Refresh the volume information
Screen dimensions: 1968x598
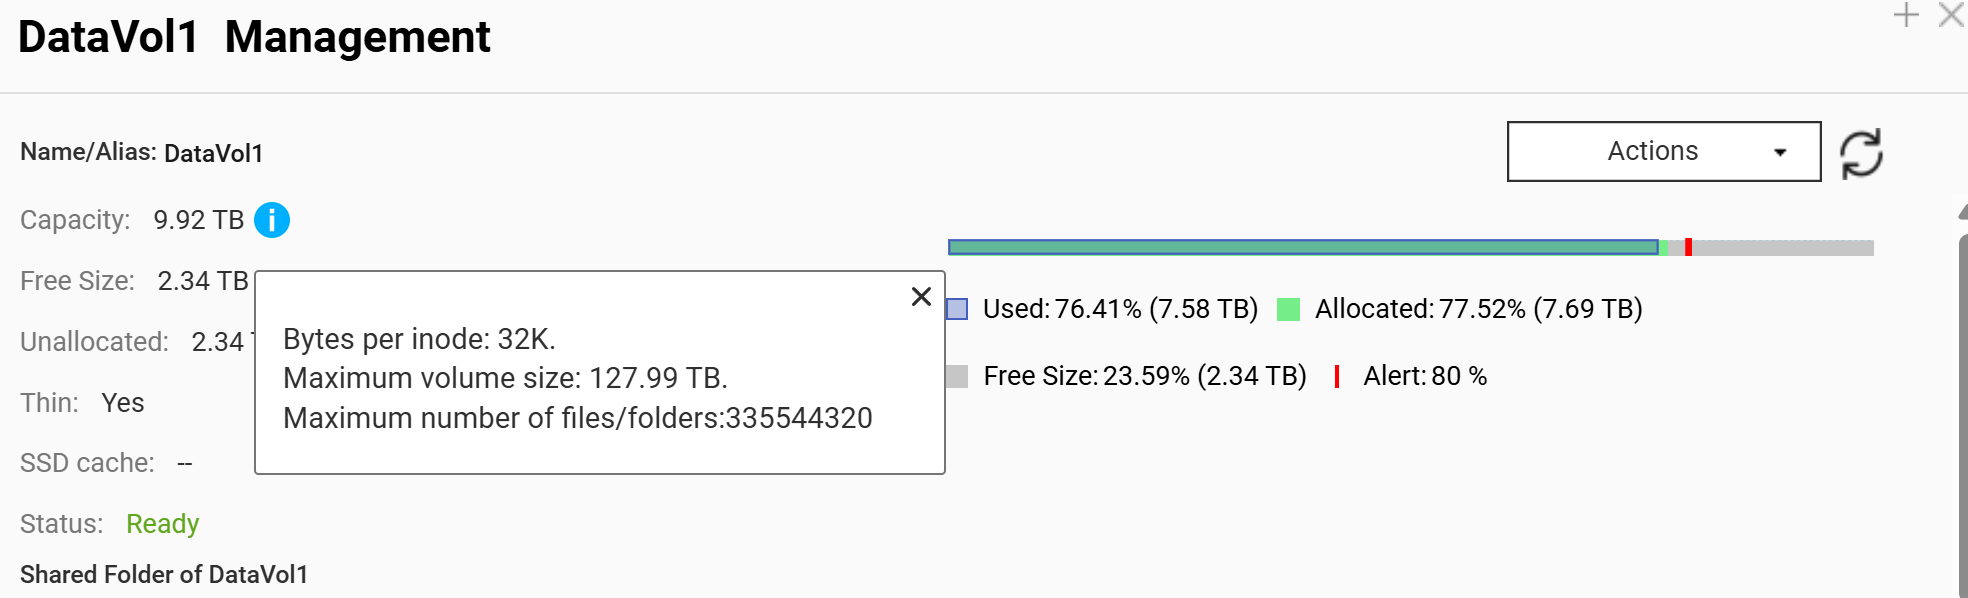1861,153
